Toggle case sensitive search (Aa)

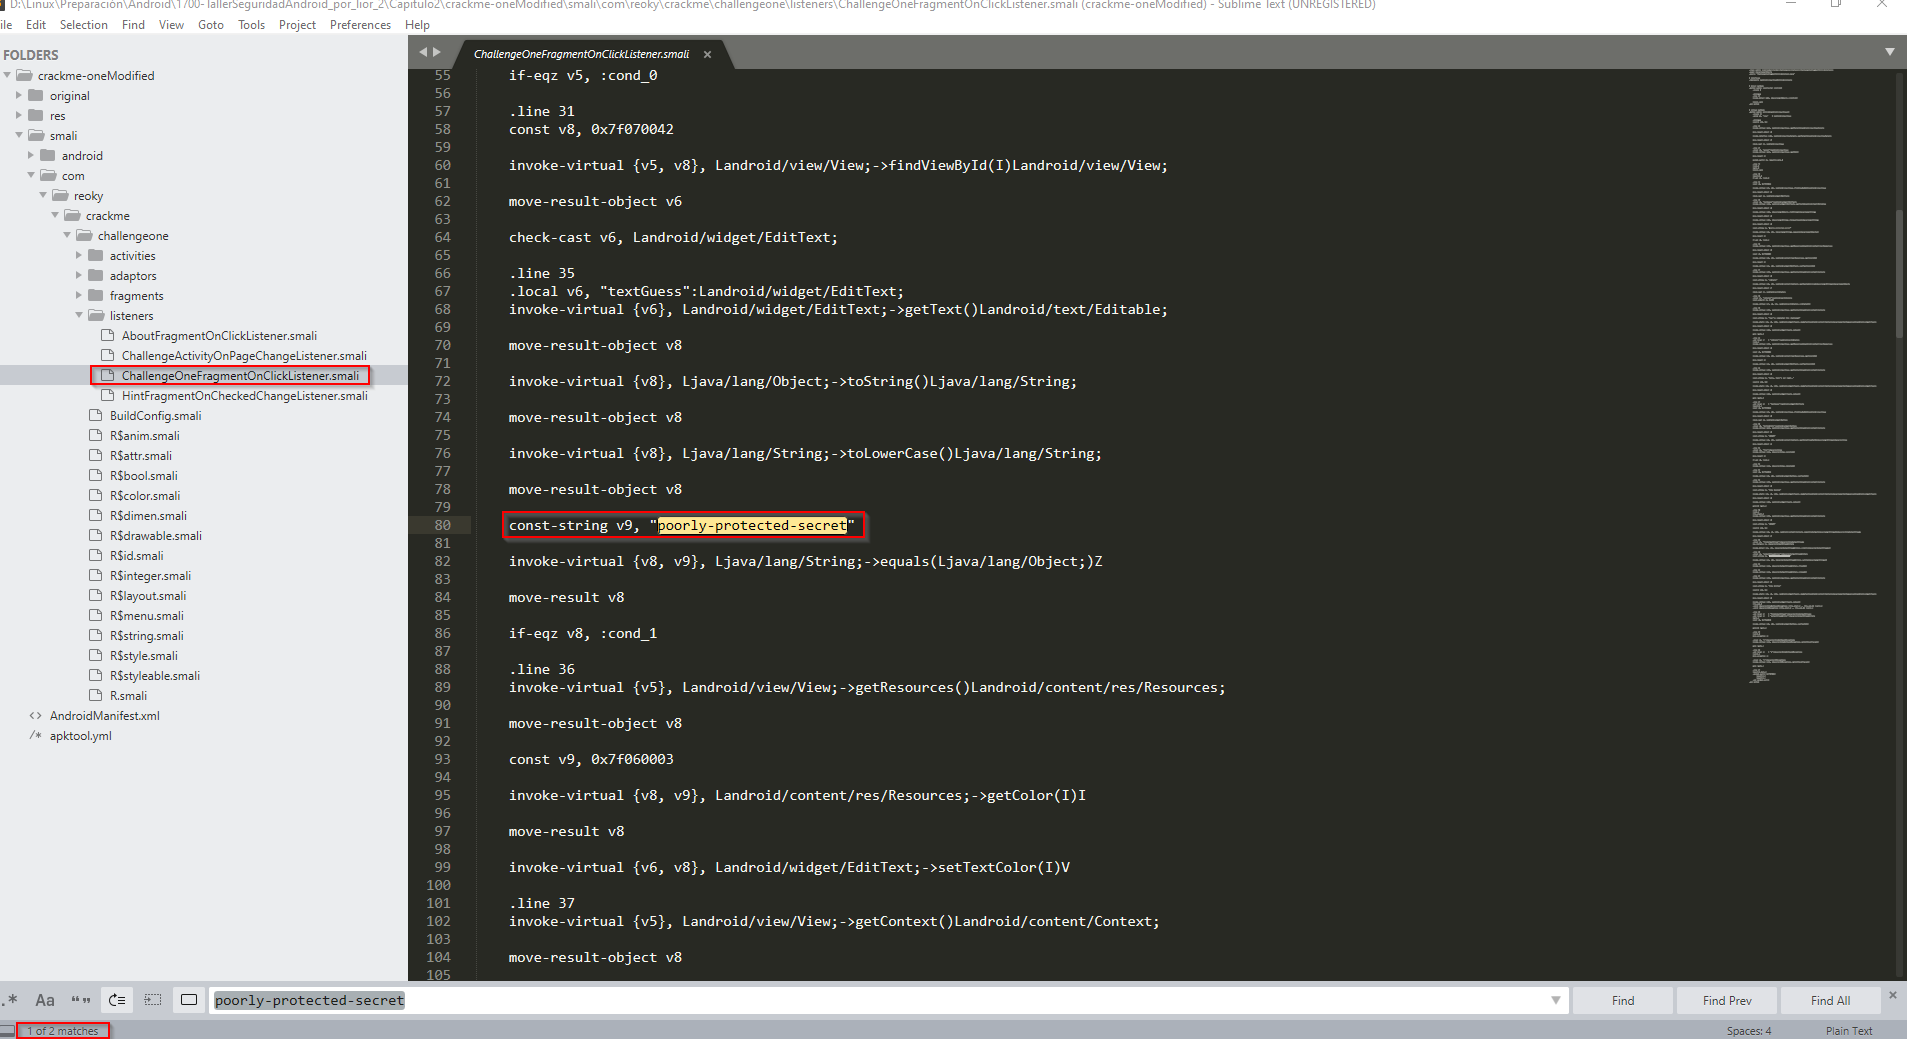[x=45, y=999]
